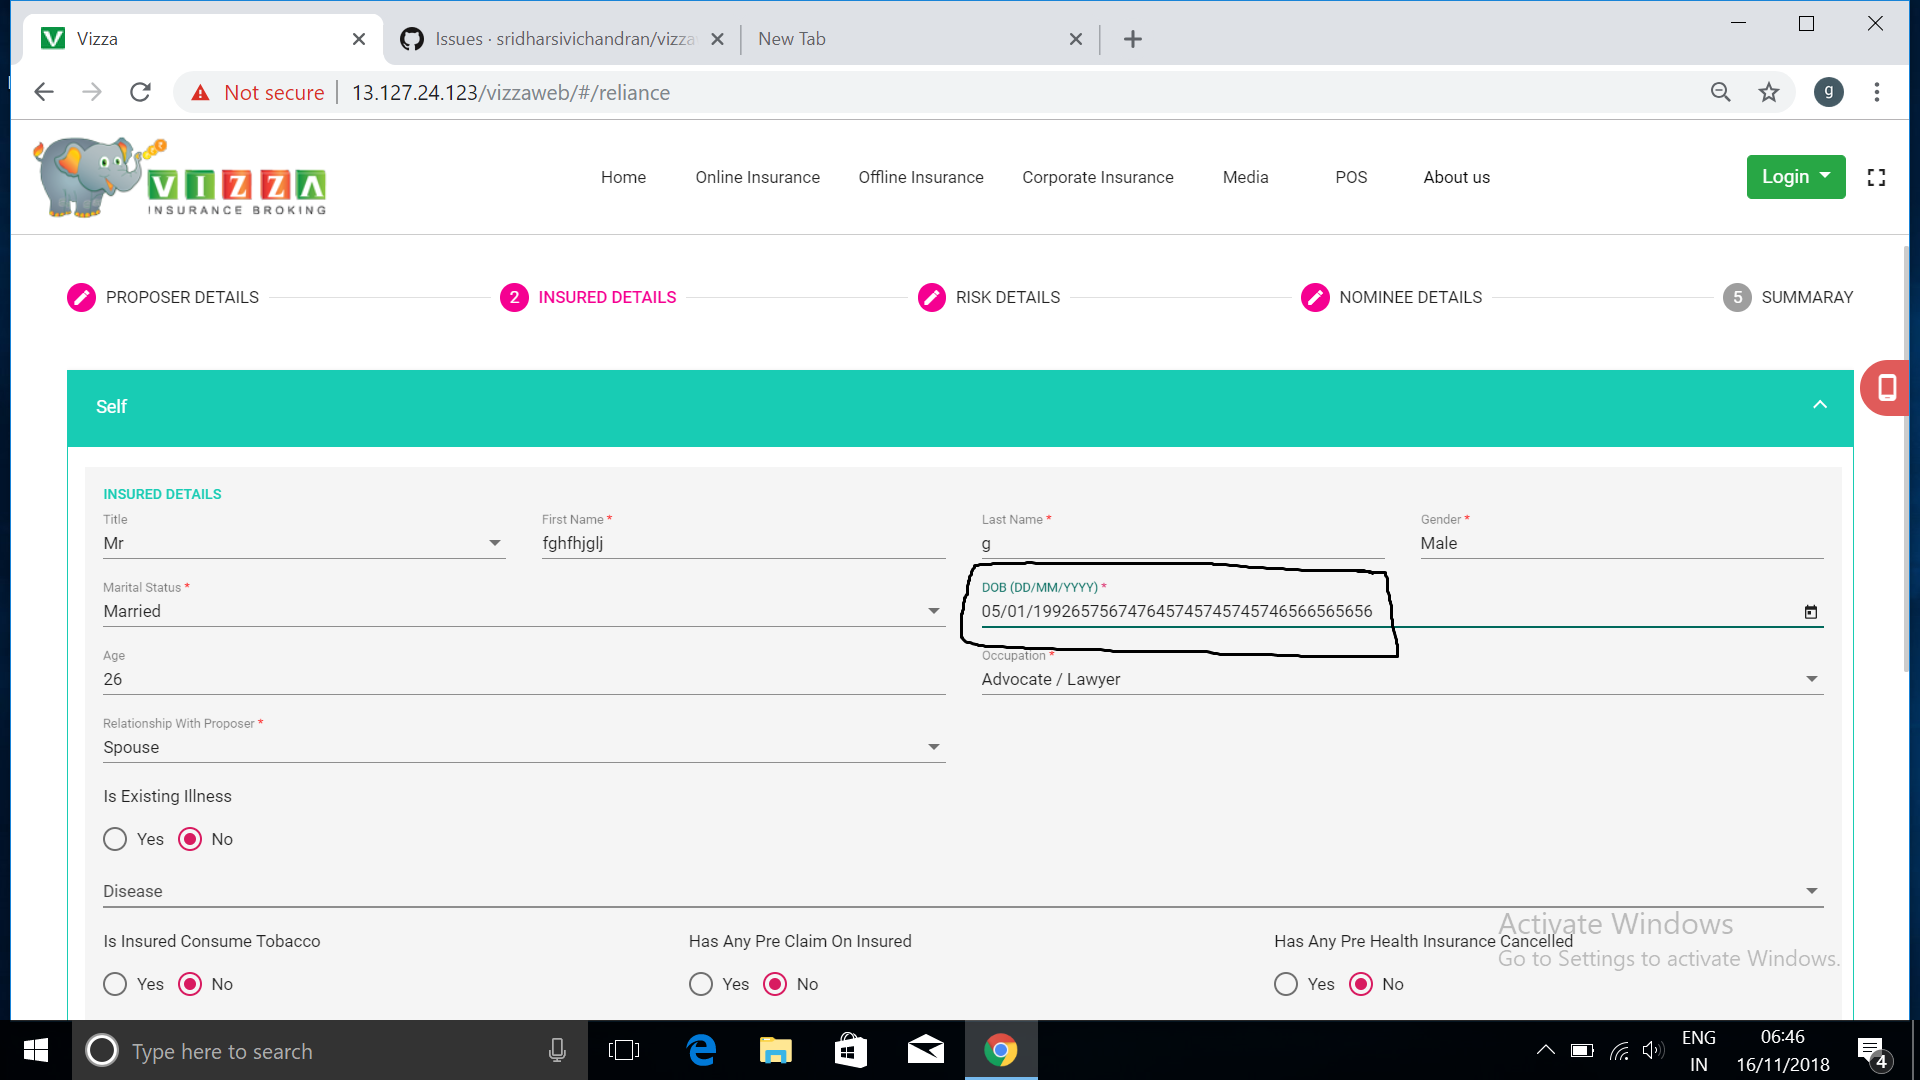
Task: Click the Vizza elephant logo
Action: [180, 177]
